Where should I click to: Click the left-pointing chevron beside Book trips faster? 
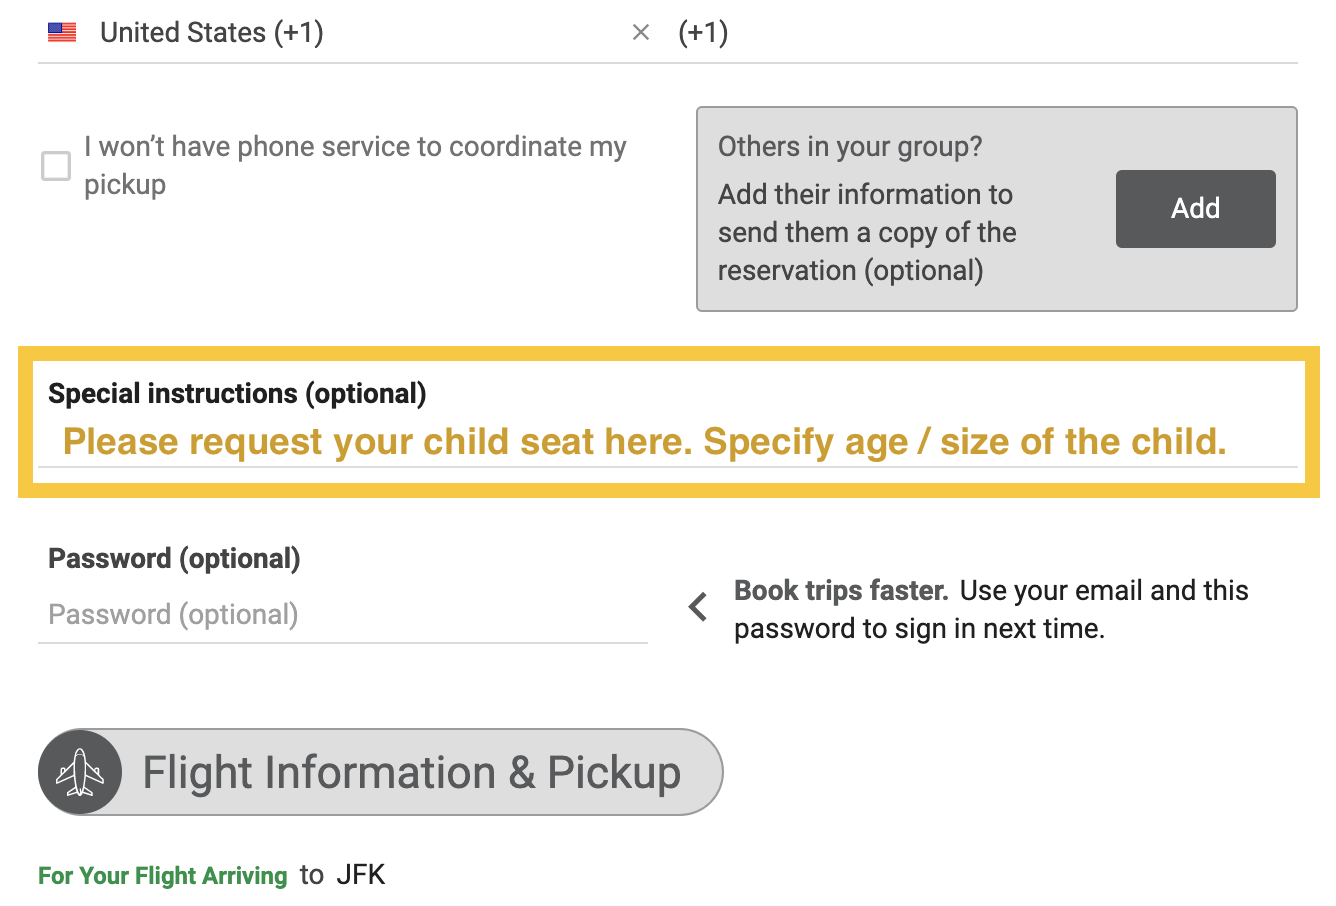click(x=697, y=607)
